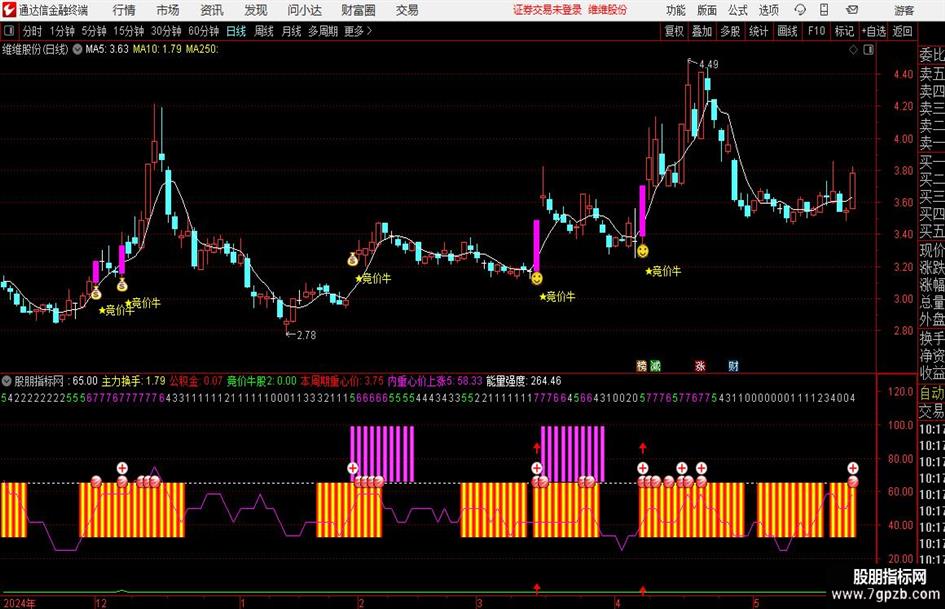The image size is (945, 609).
Task: Click the 主力换手: 1.79 value
Action: click(133, 381)
